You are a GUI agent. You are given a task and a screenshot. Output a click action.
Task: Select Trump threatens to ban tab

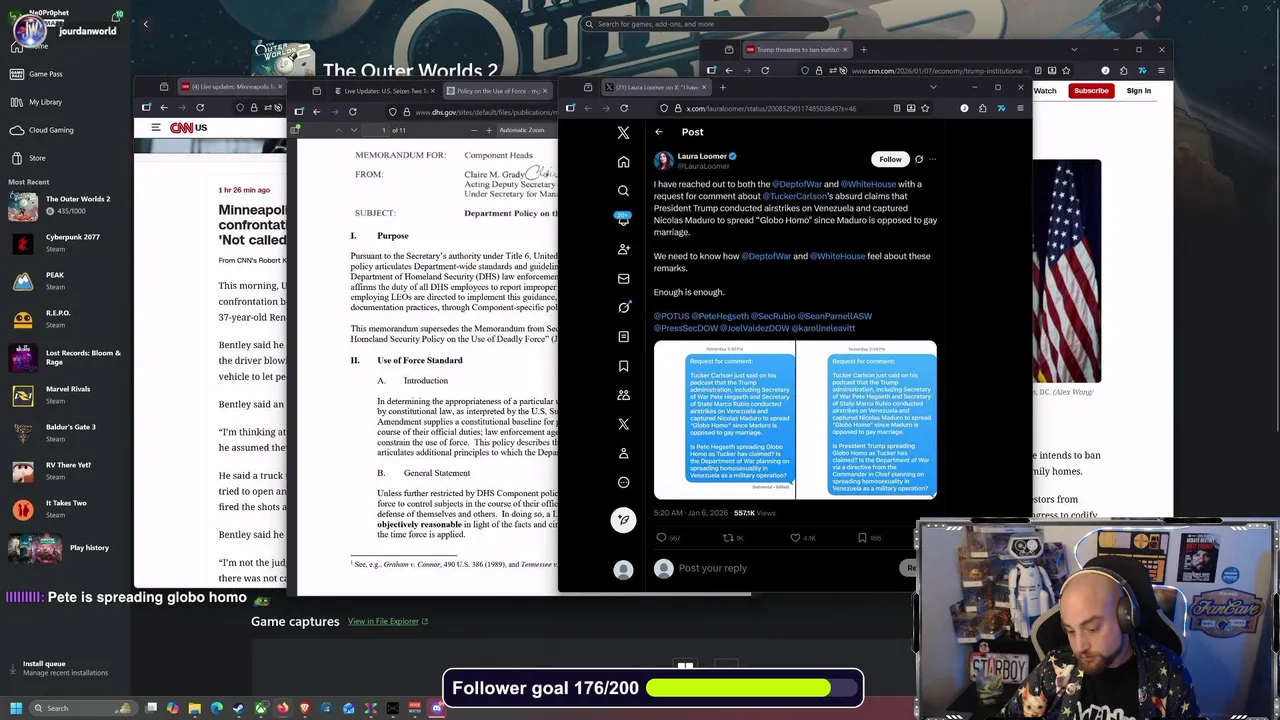(x=797, y=49)
